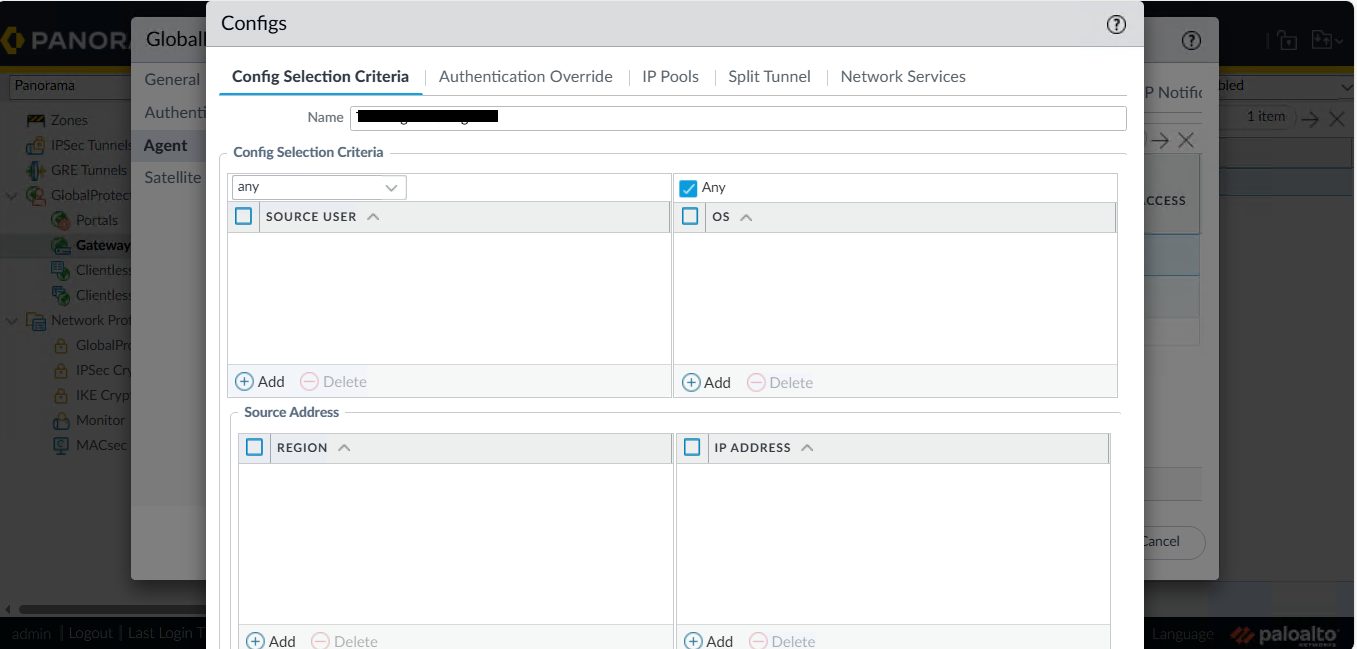Select Portals icon under GlobalProtect

tap(61, 220)
